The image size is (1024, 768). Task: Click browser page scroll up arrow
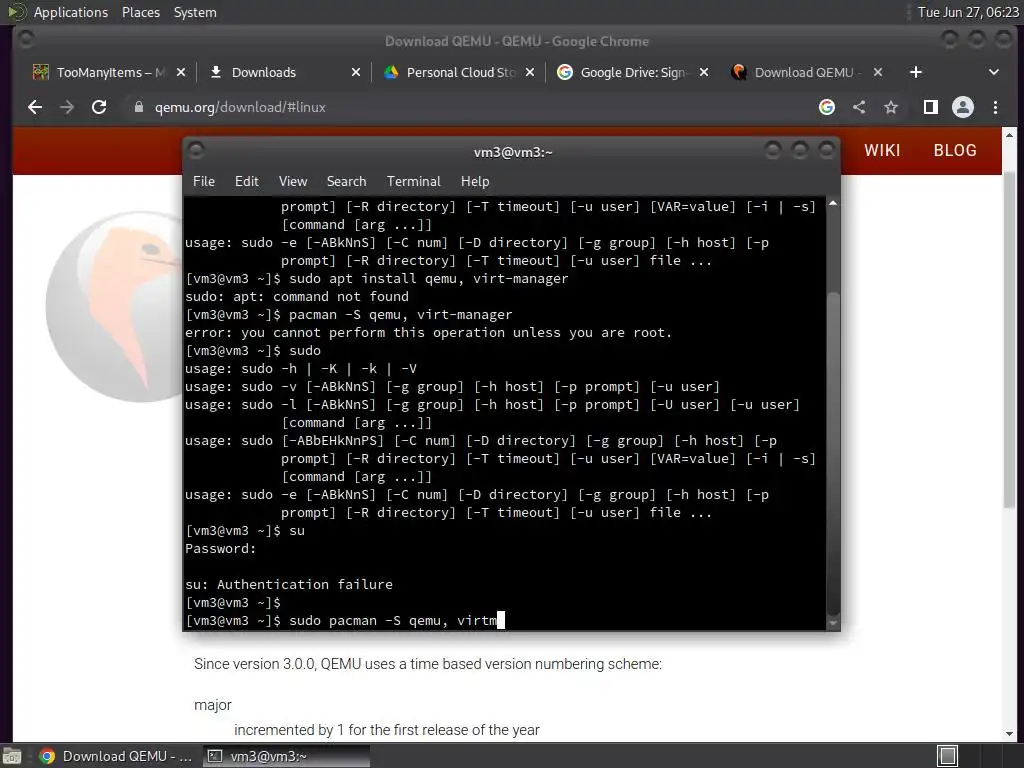[1009, 135]
